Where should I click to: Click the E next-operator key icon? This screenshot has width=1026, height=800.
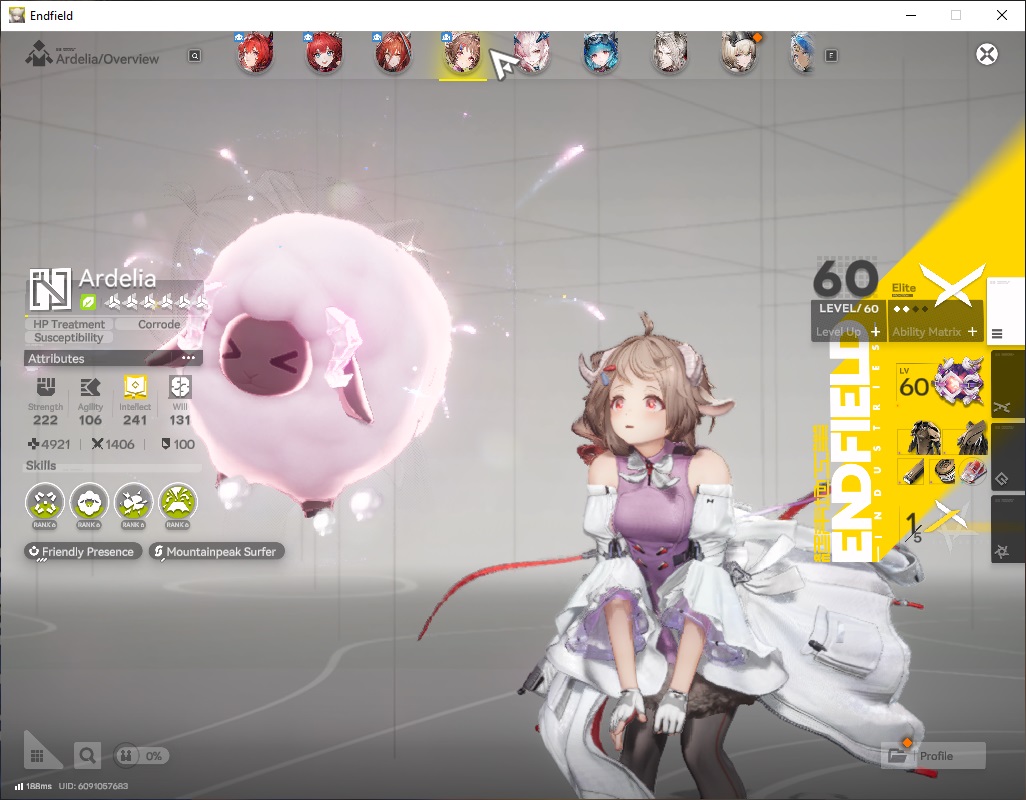[831, 56]
